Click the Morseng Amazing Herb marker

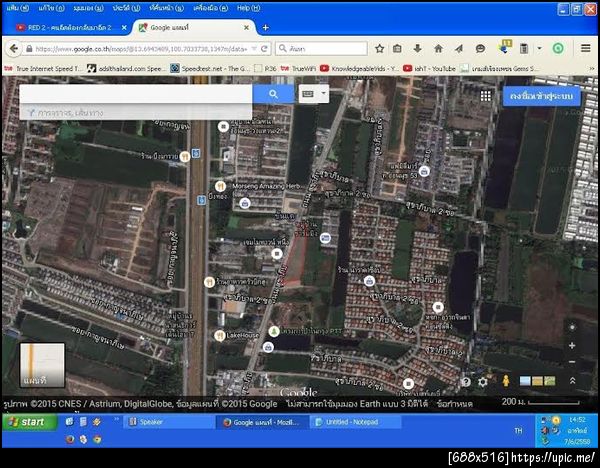(220, 186)
